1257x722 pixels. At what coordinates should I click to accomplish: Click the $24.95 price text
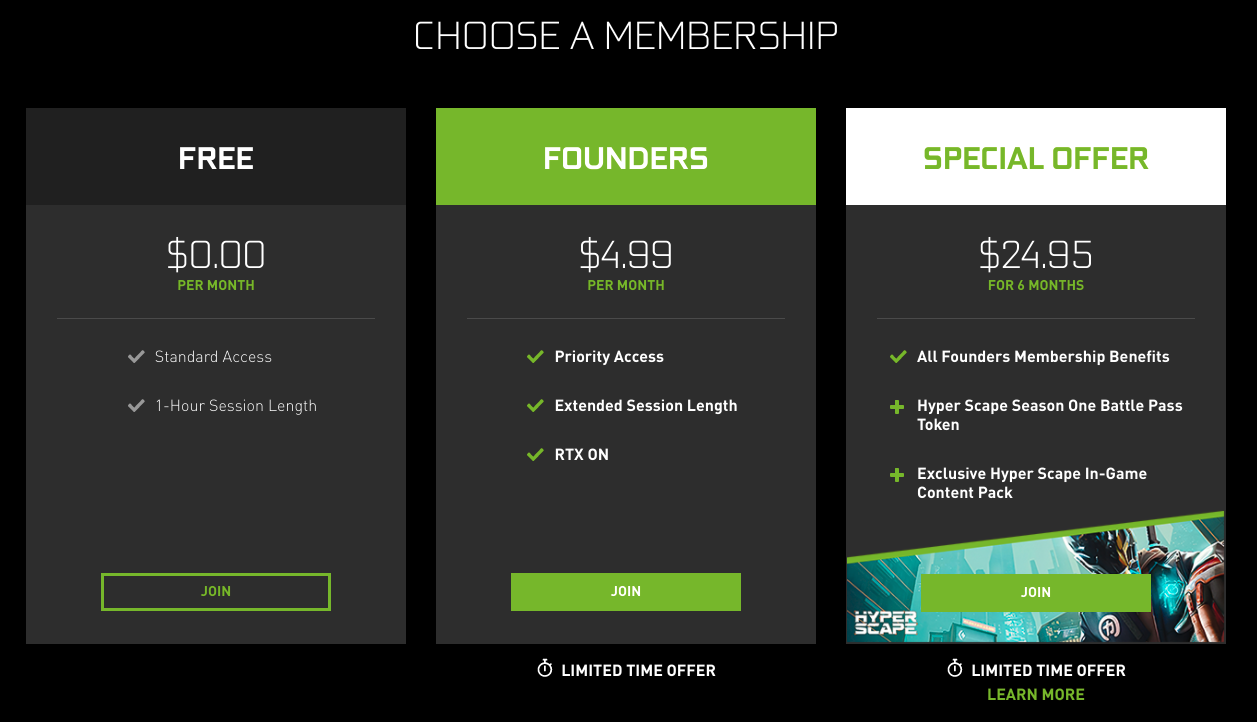tap(1035, 255)
